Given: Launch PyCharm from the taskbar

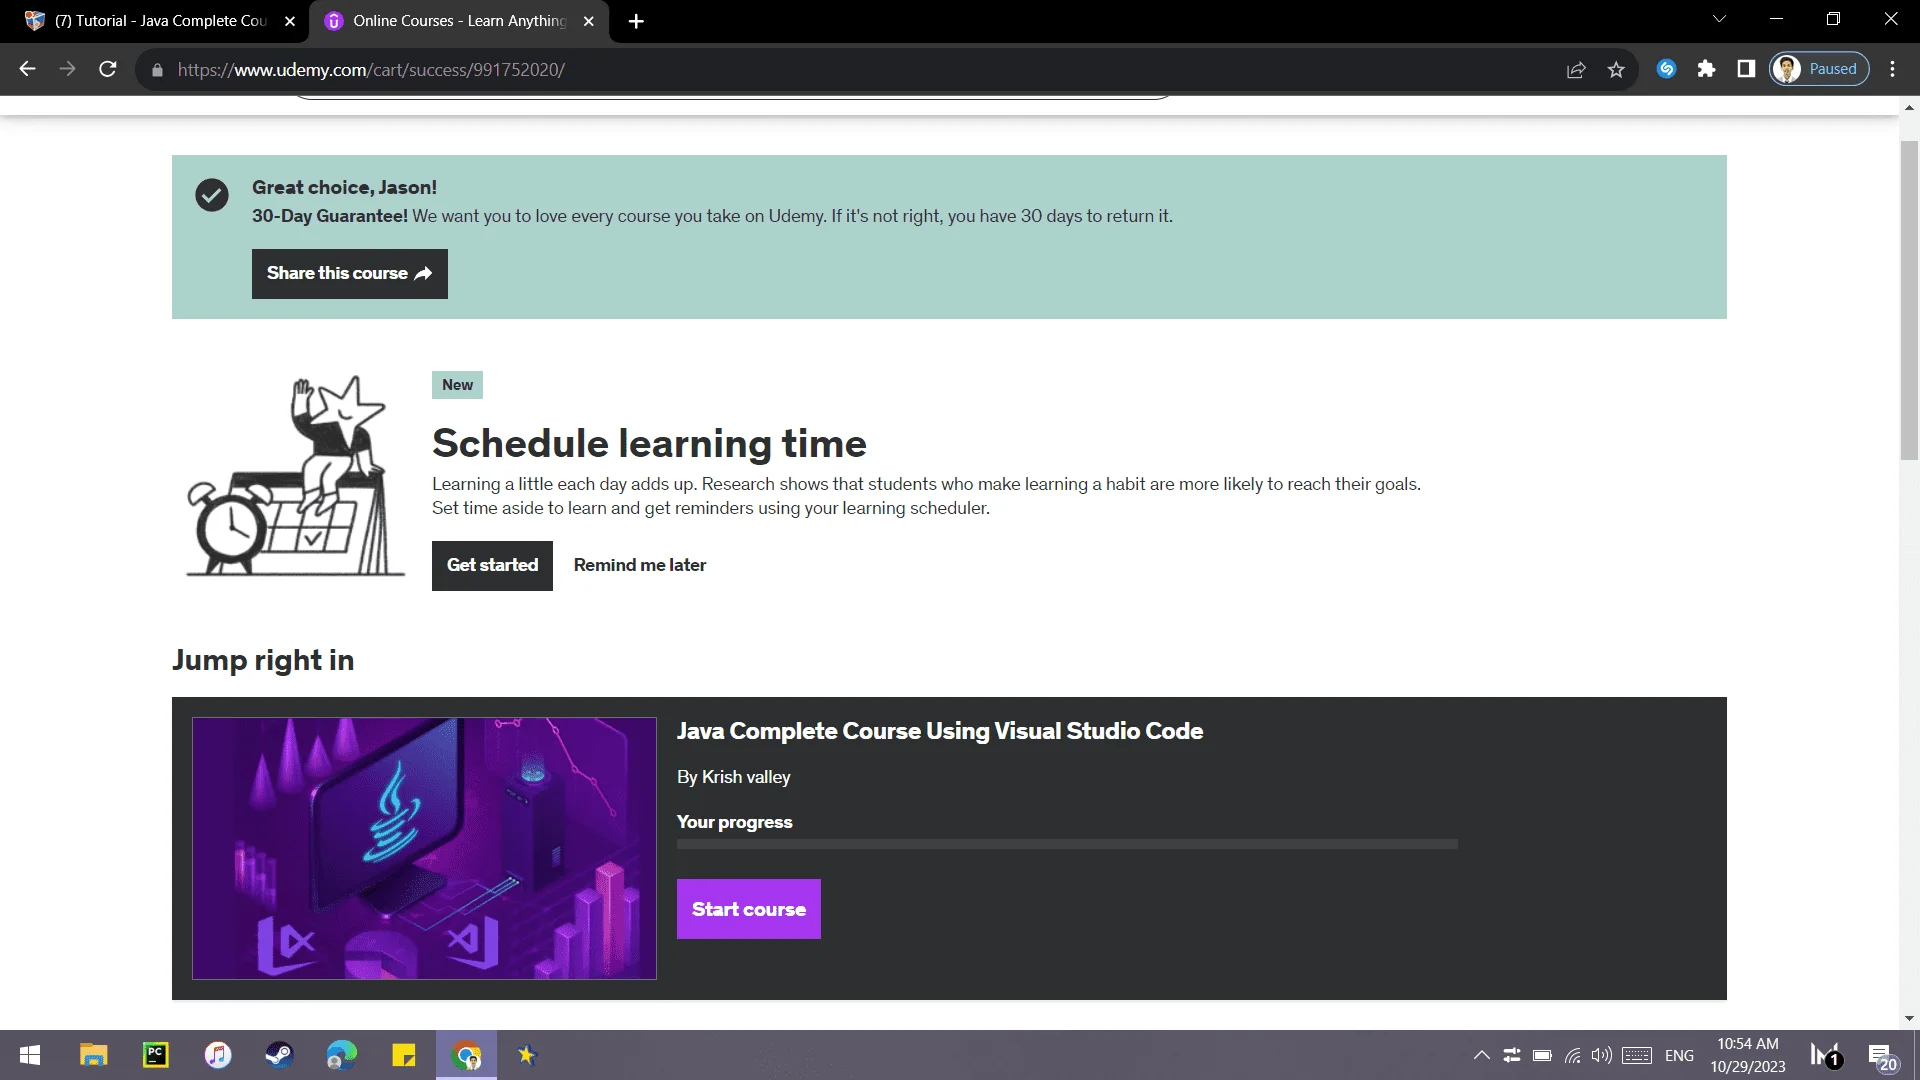Looking at the screenshot, I should 156,1055.
